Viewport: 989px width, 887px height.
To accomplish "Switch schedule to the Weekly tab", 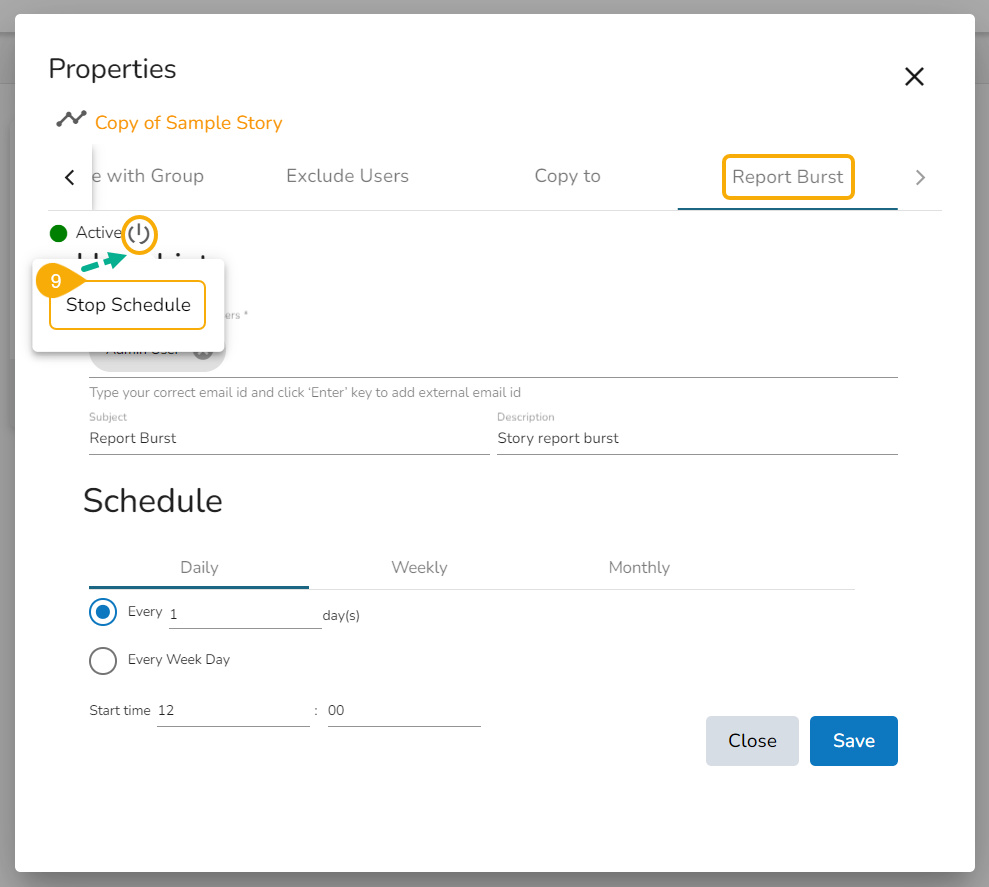I will click(419, 567).
